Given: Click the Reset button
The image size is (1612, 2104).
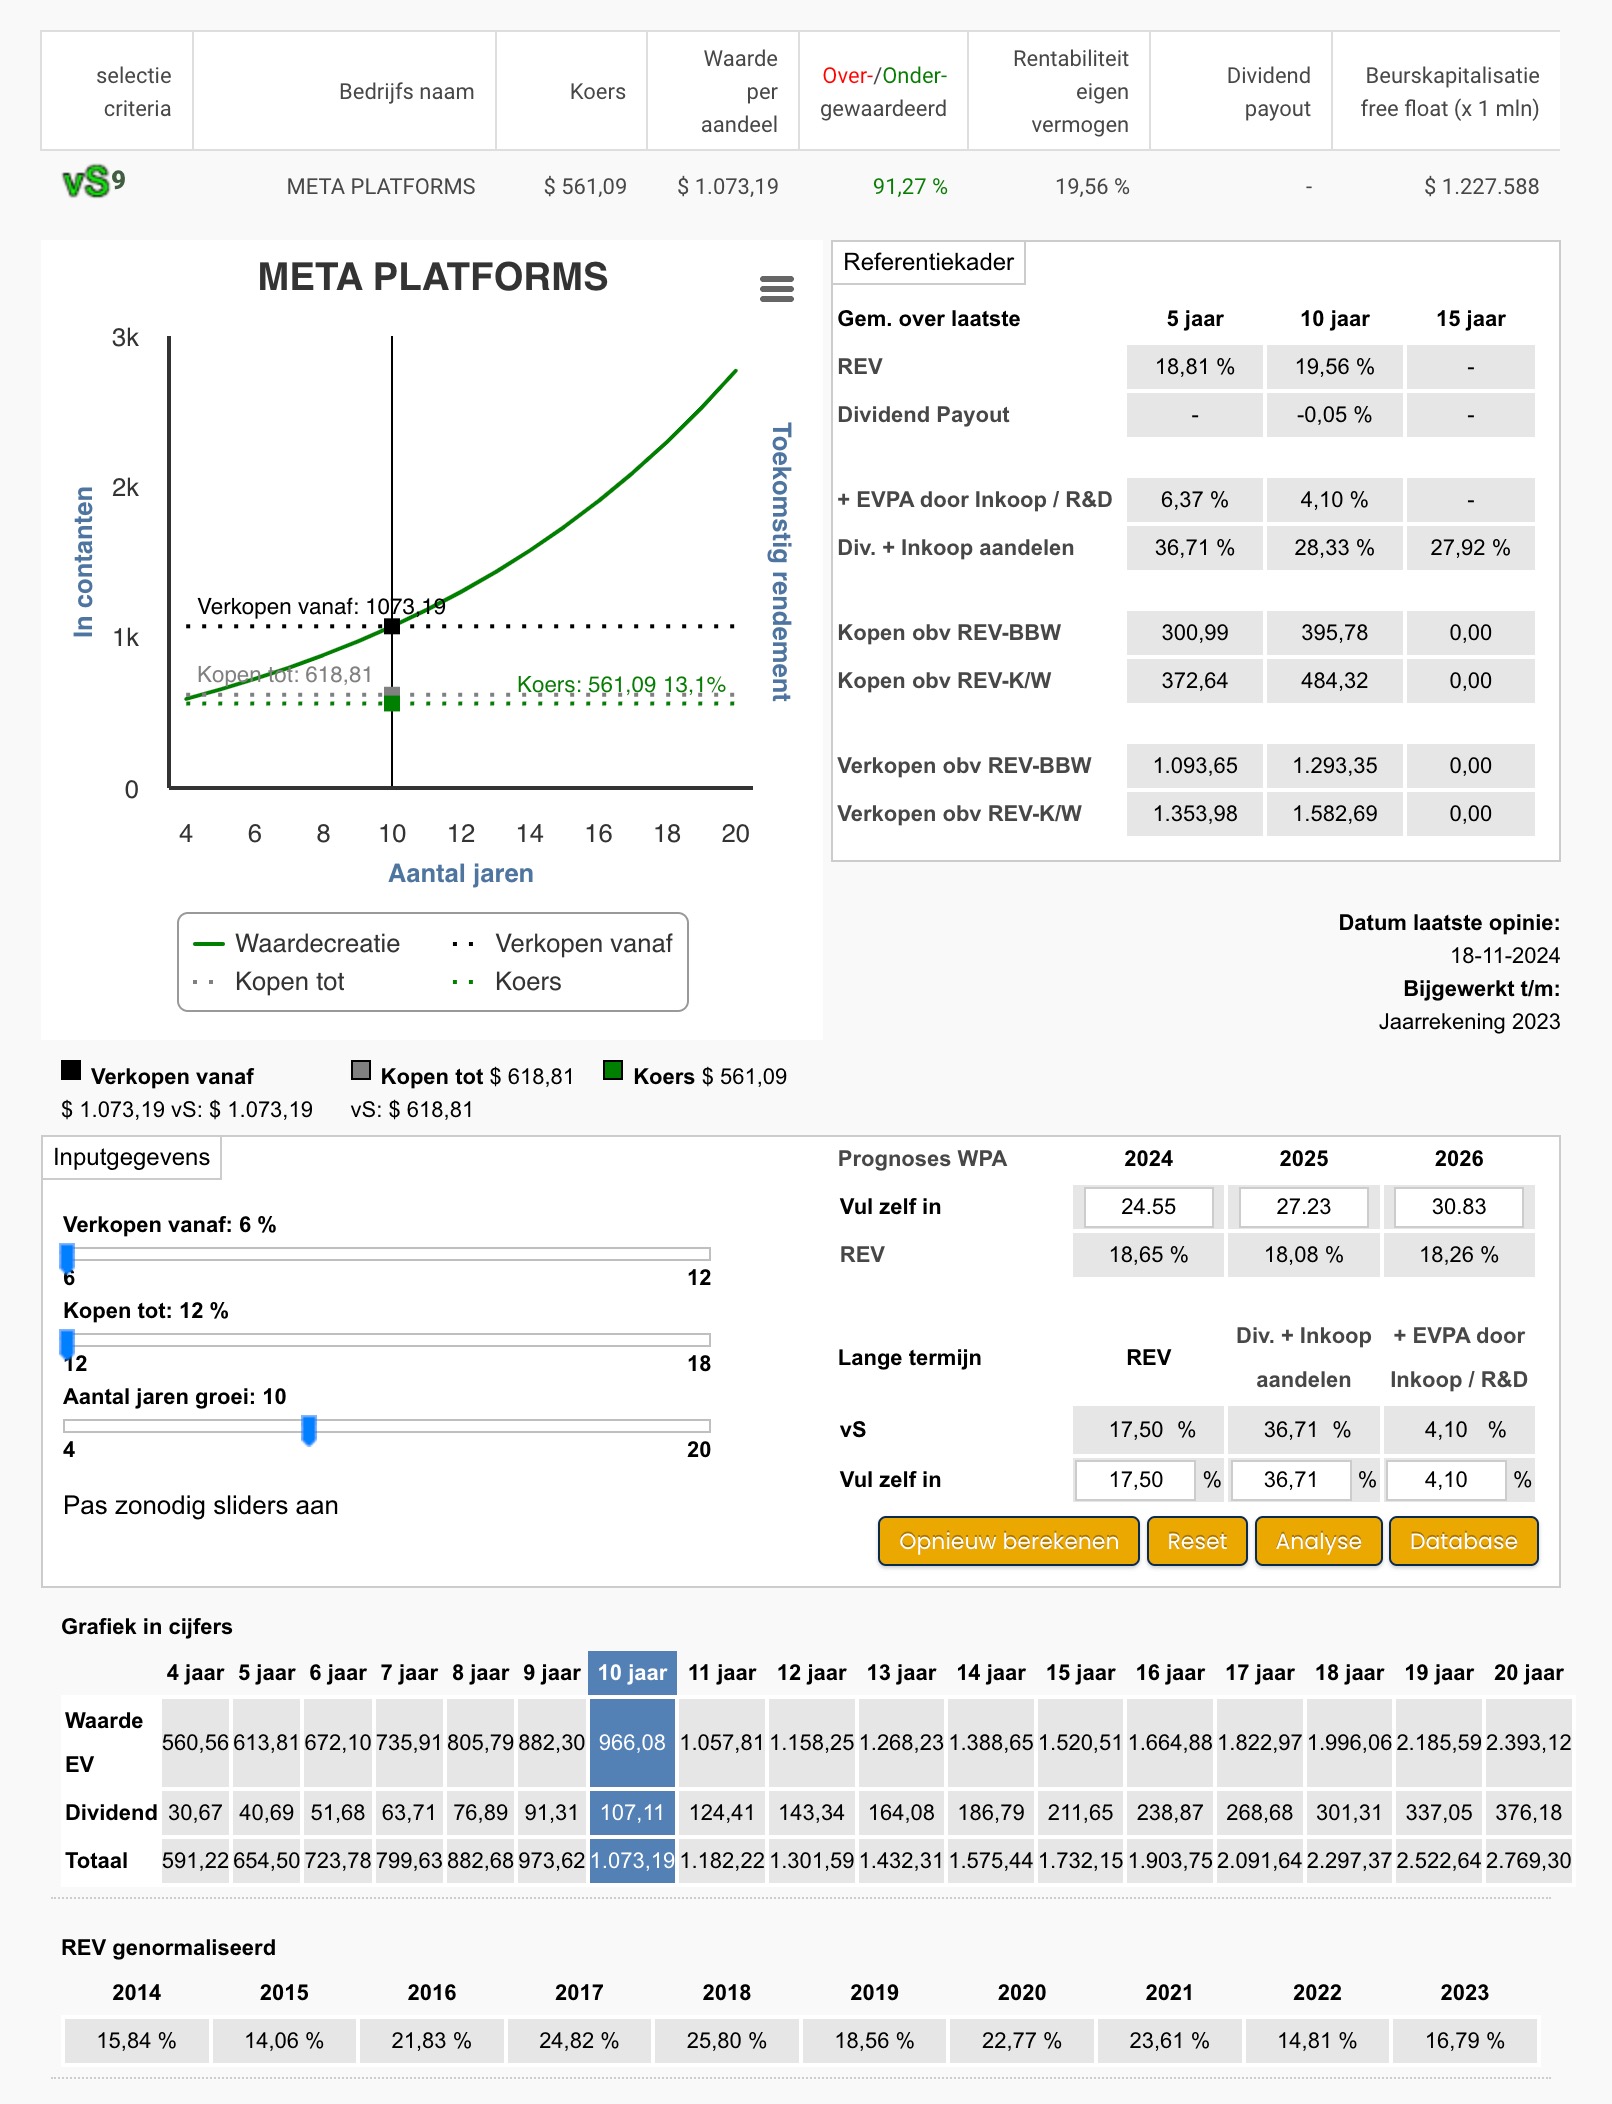Looking at the screenshot, I should (1196, 1541).
